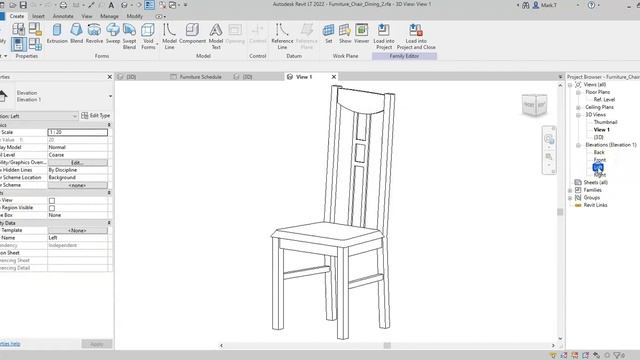Click the View Scale 1:20 field
The height and width of the screenshot is (360, 640).
coord(78,132)
